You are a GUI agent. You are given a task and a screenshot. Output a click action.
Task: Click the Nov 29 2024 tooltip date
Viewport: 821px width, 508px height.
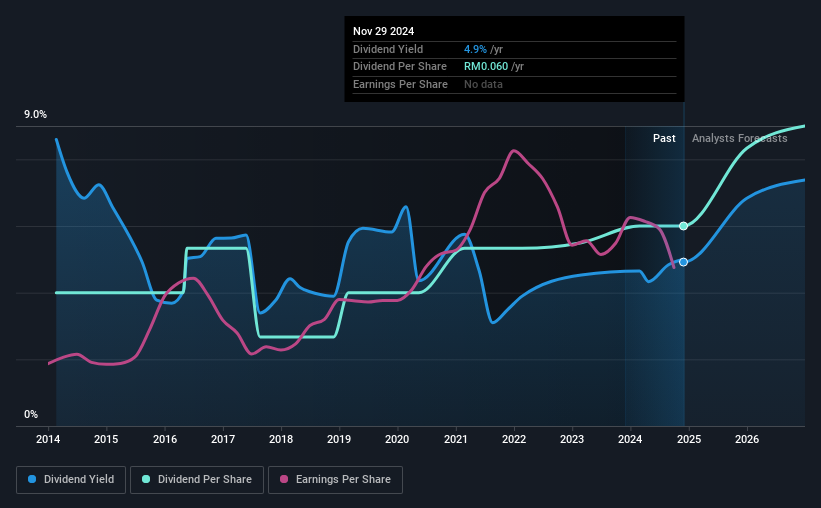pyautogui.click(x=383, y=31)
